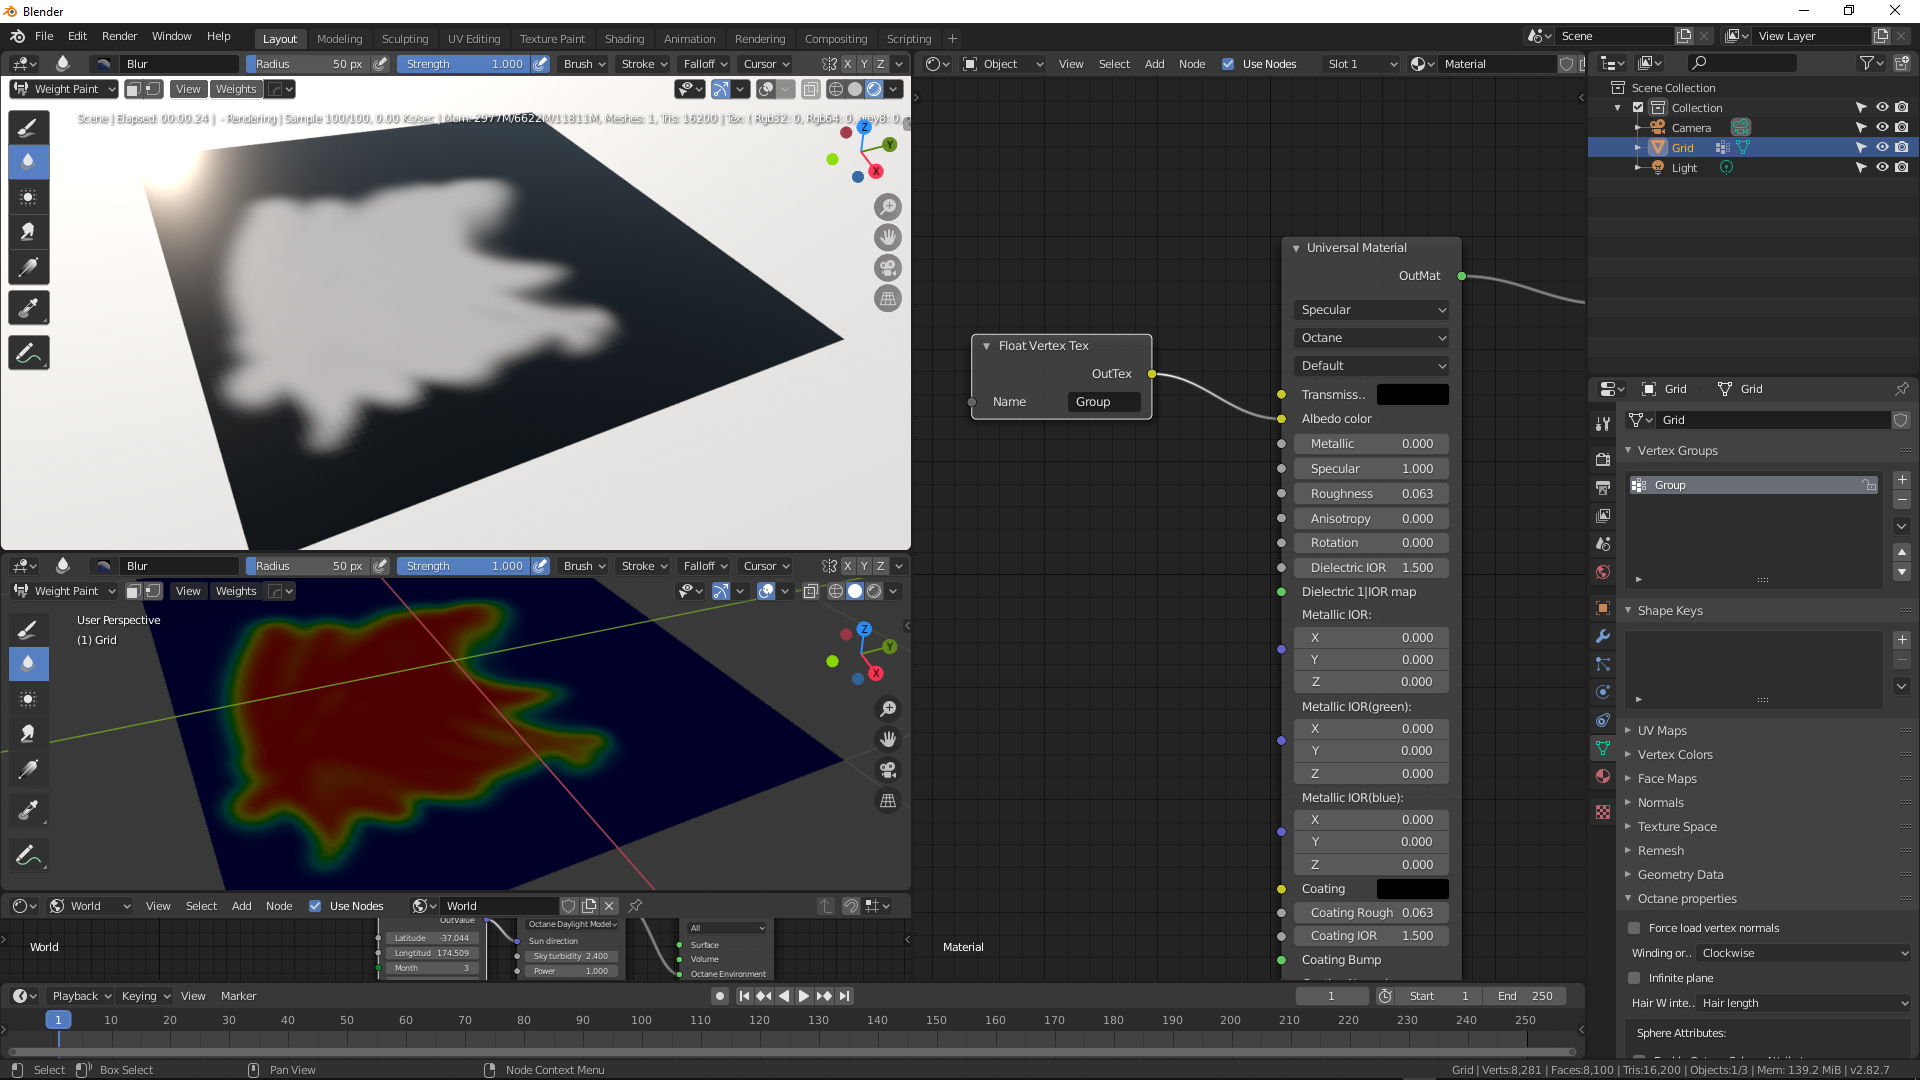Add a new vertex group with plus button

1902,481
